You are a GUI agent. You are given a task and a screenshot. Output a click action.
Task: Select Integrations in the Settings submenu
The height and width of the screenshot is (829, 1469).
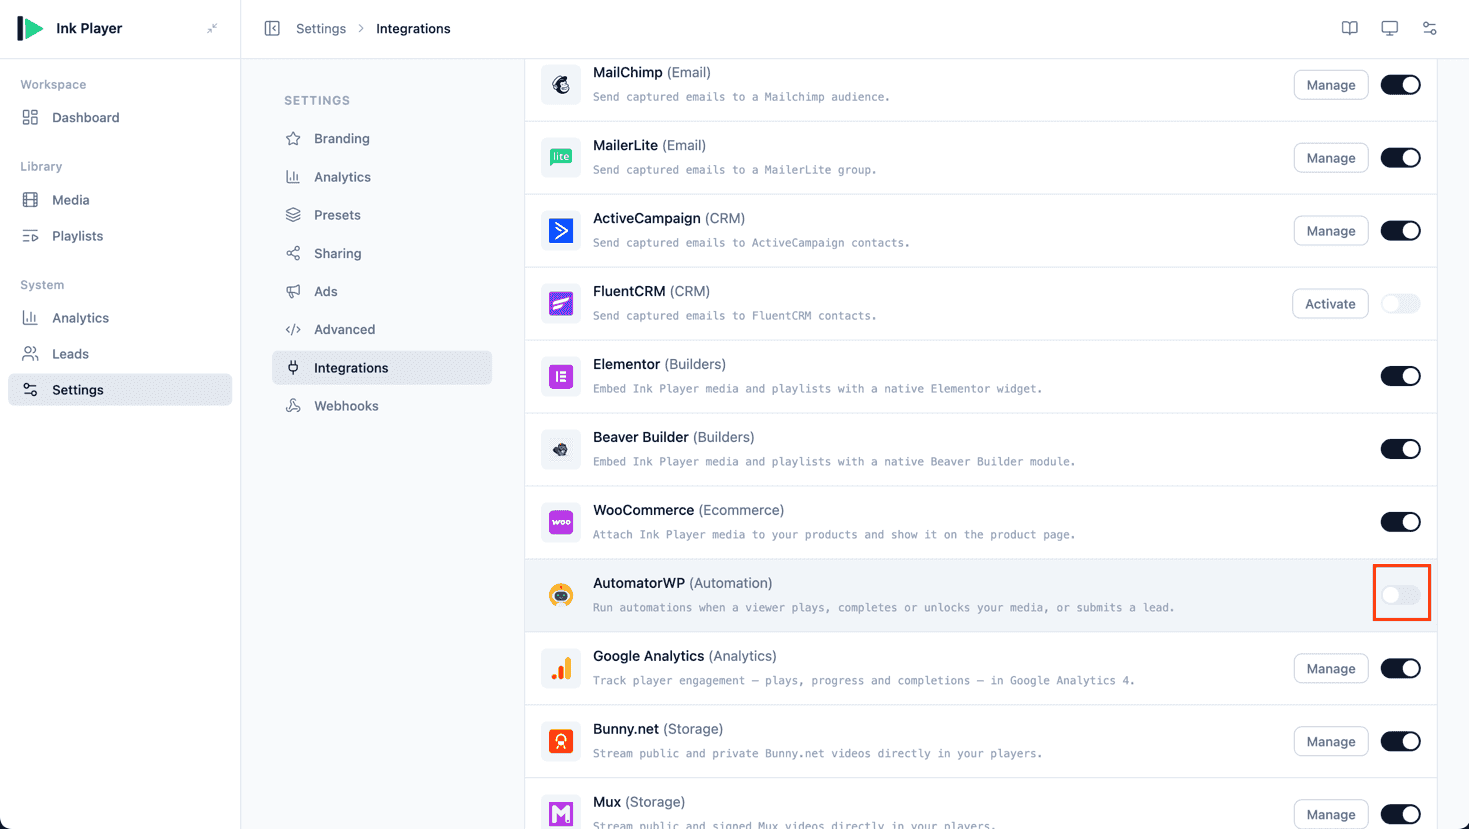382,368
